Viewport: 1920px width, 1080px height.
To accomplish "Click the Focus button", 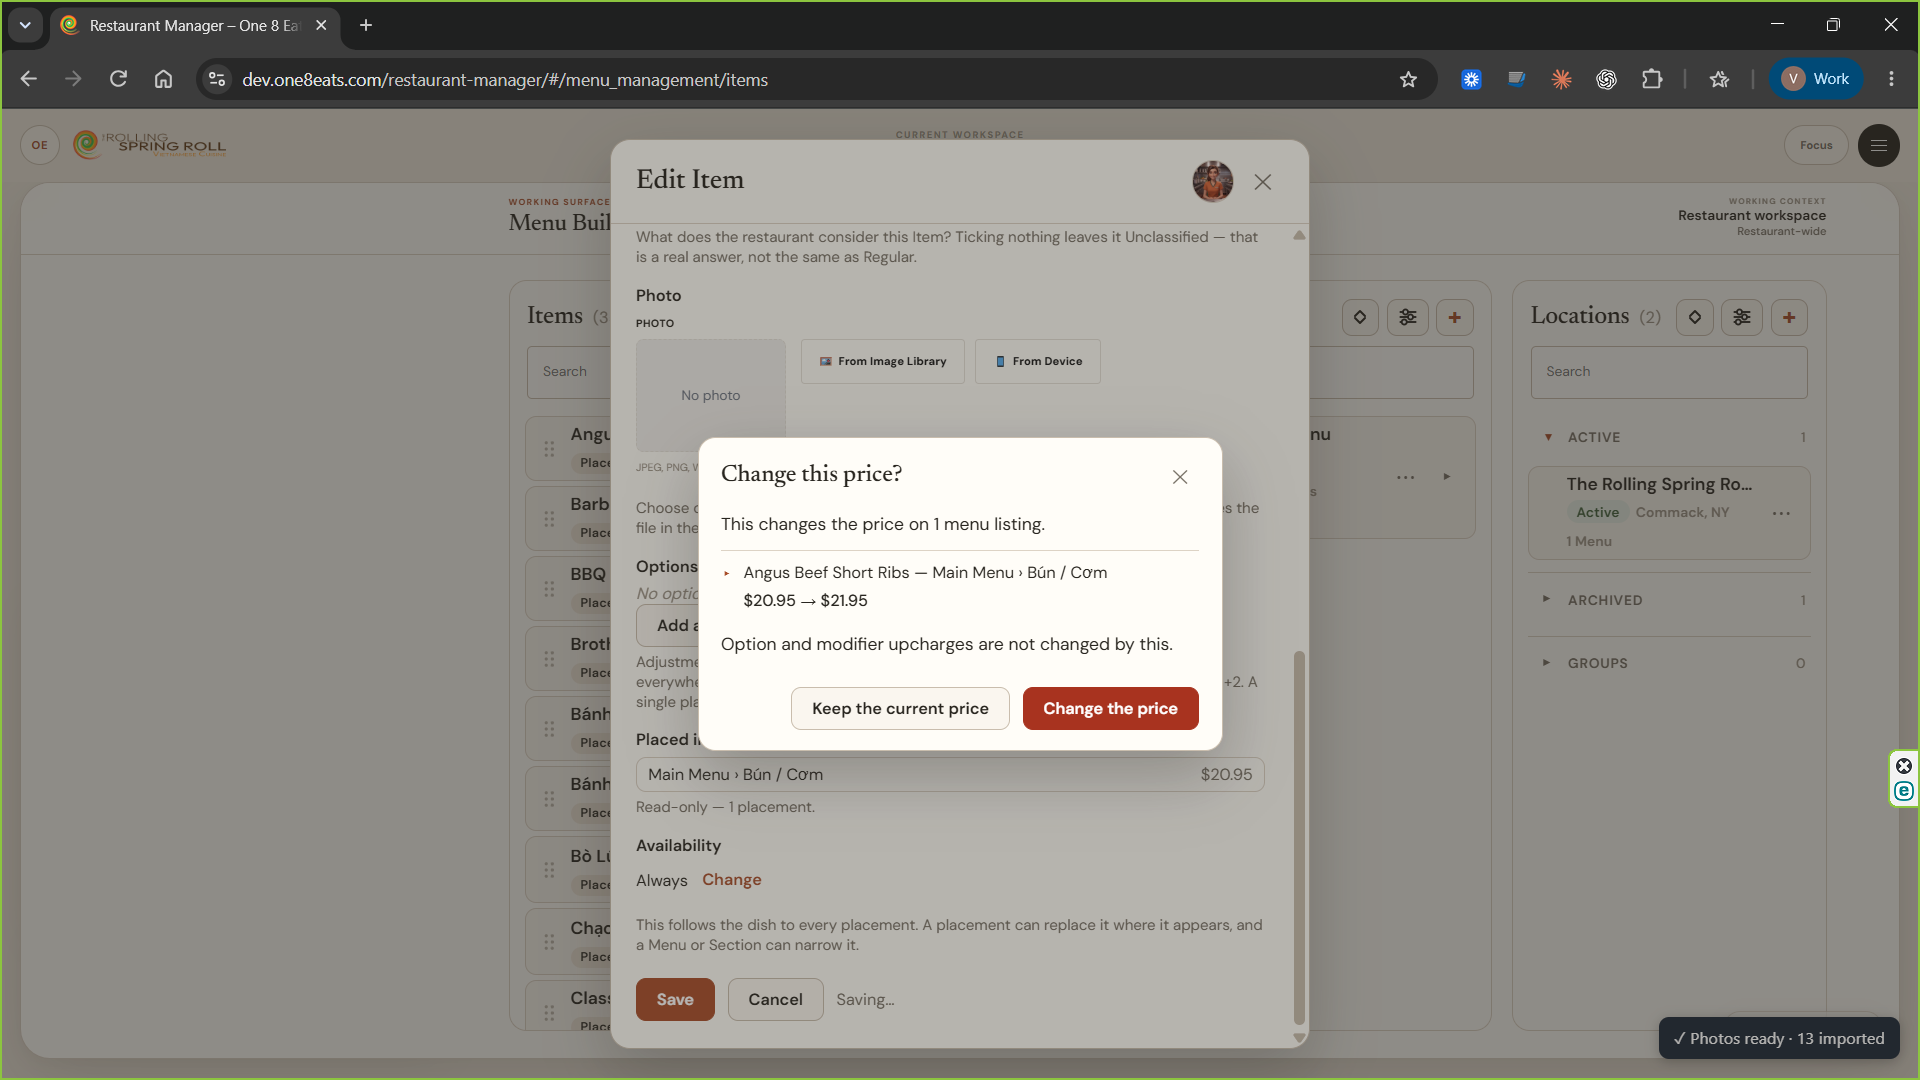I will [1816, 145].
